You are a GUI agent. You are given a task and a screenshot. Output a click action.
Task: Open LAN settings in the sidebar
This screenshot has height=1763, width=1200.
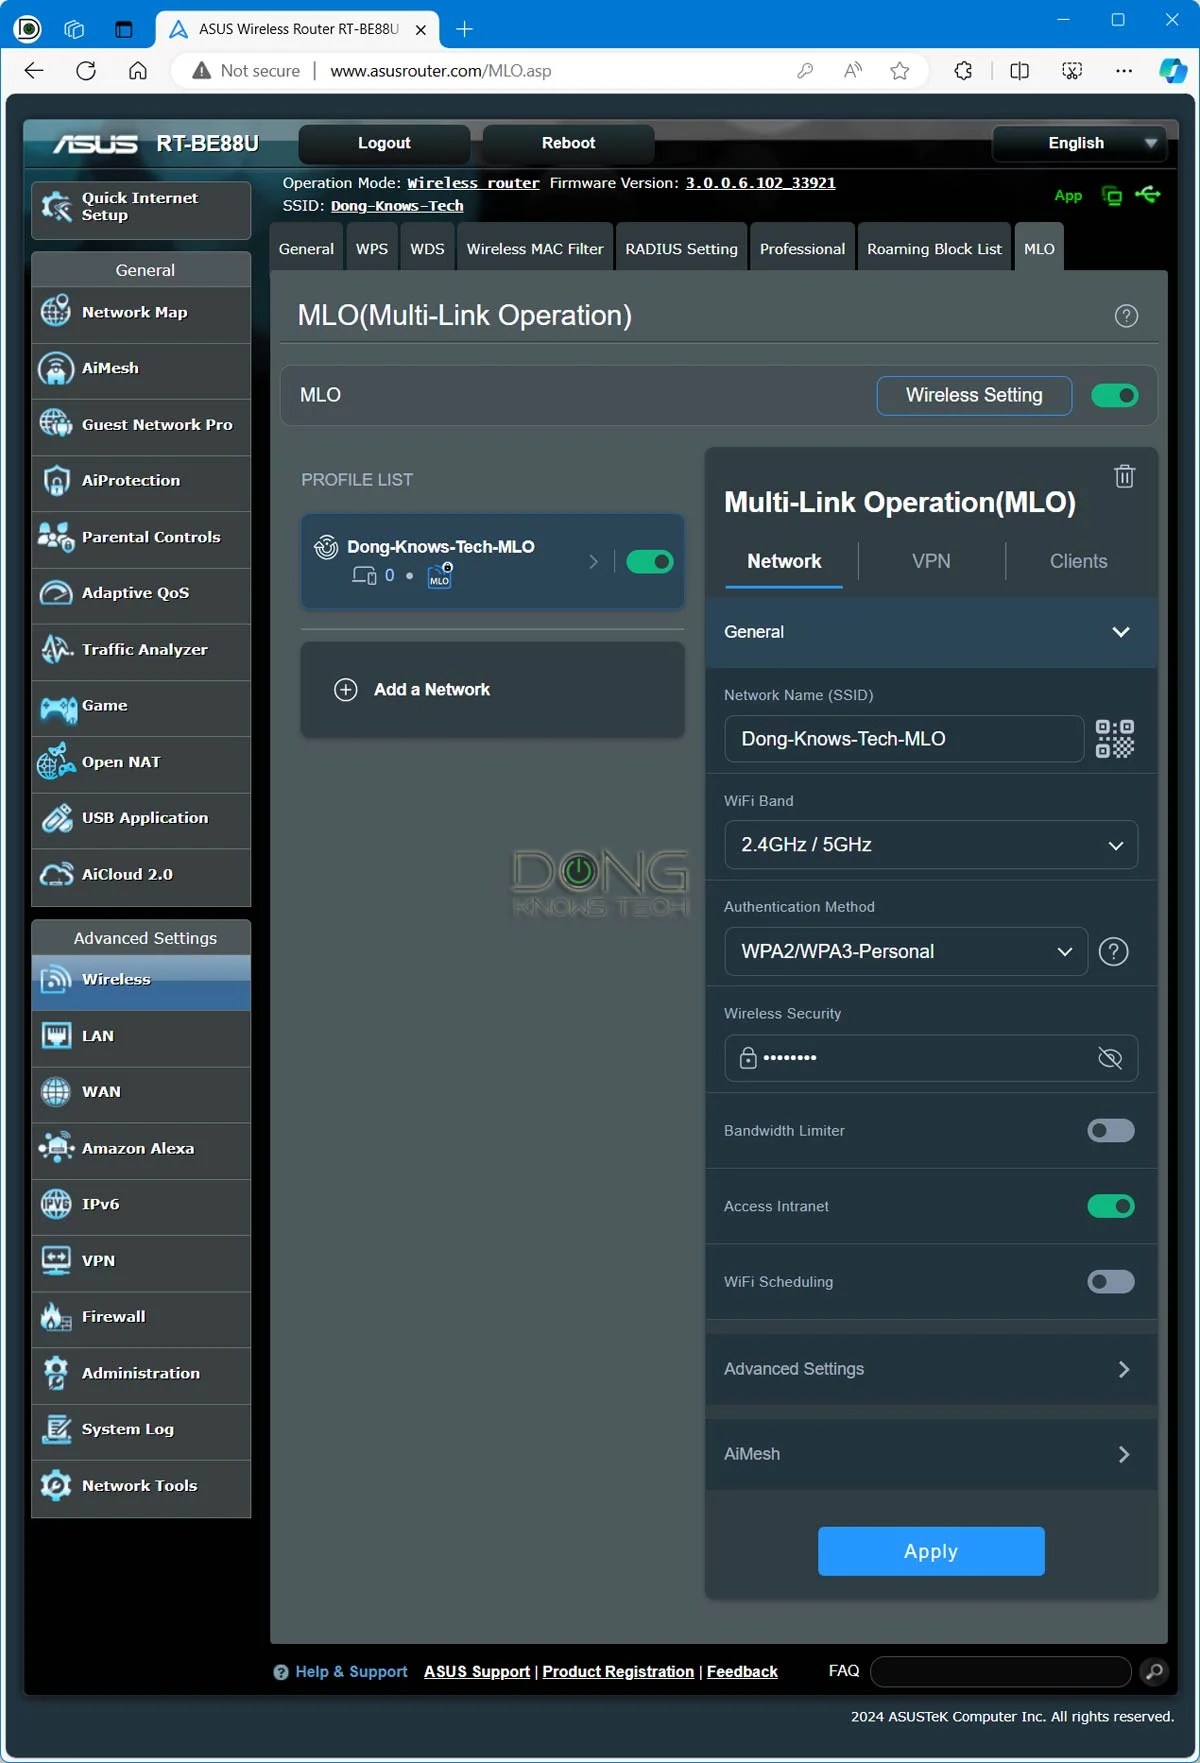point(141,1036)
